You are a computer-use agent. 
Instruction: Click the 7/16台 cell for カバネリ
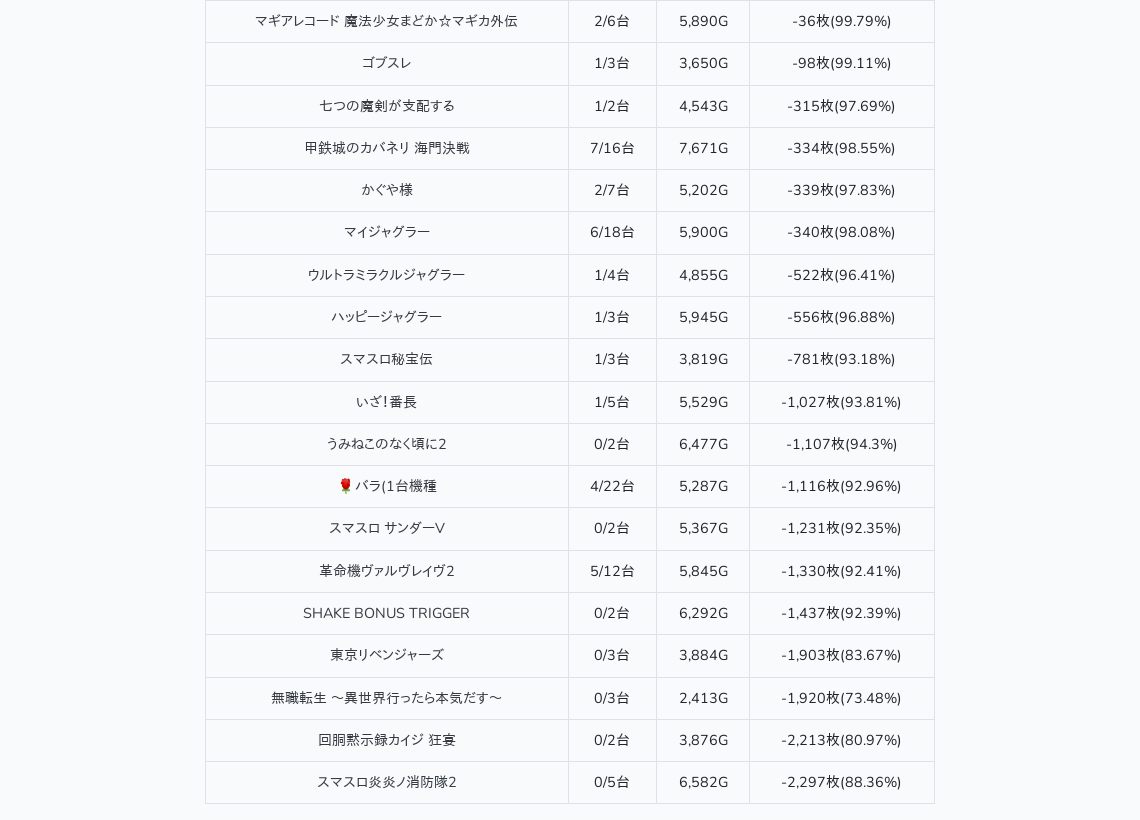pos(612,148)
